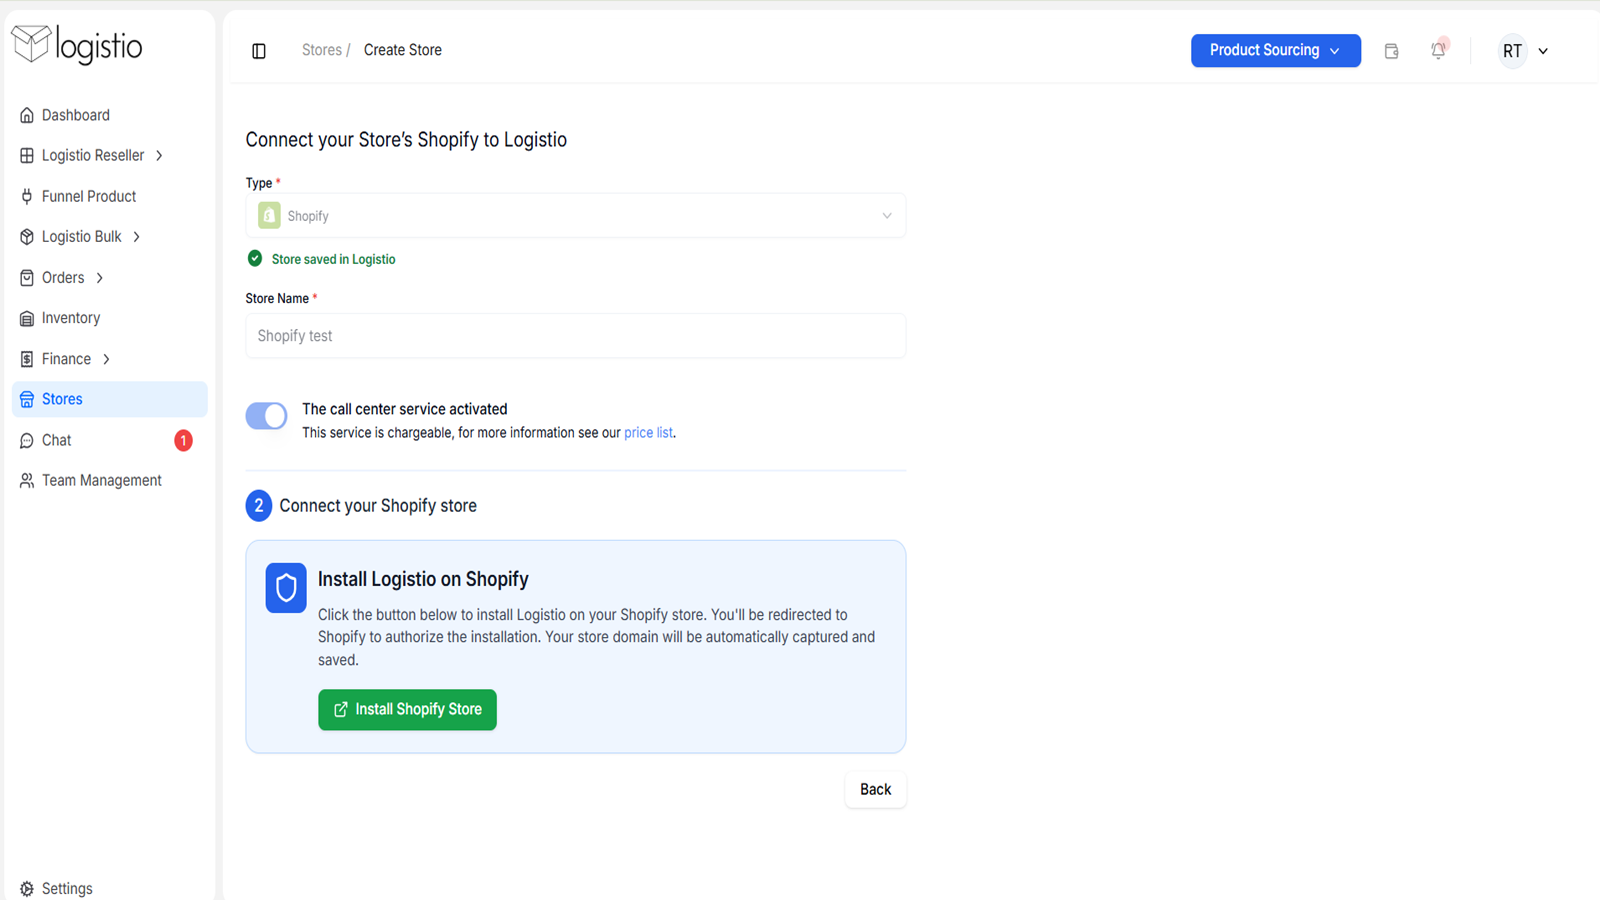Open the Type Shopify dropdown
Viewport: 1600px width, 900px height.
click(576, 216)
